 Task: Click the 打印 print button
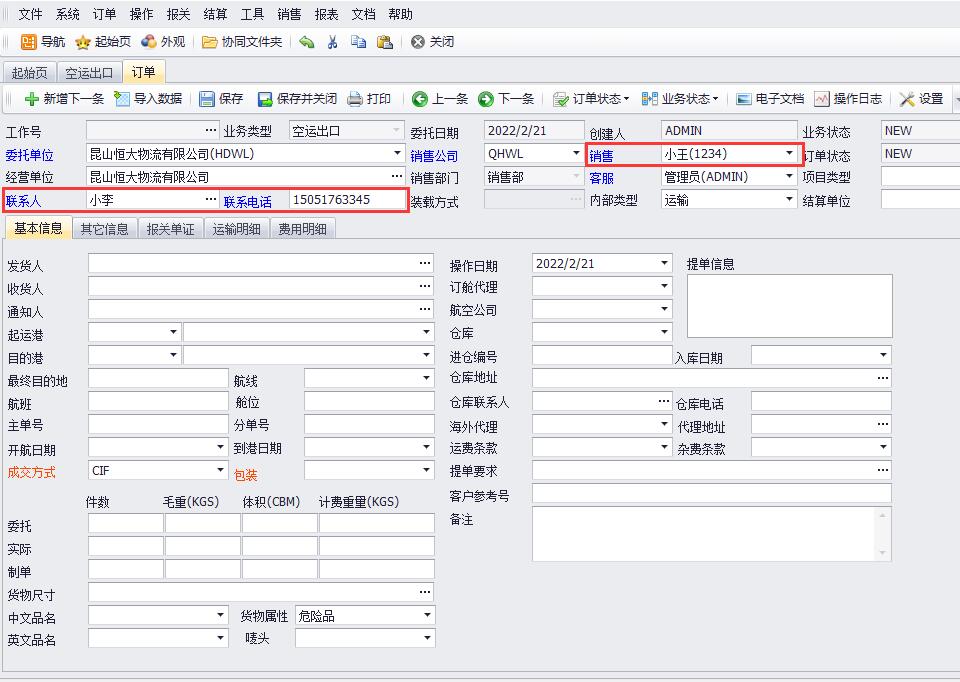(x=369, y=99)
